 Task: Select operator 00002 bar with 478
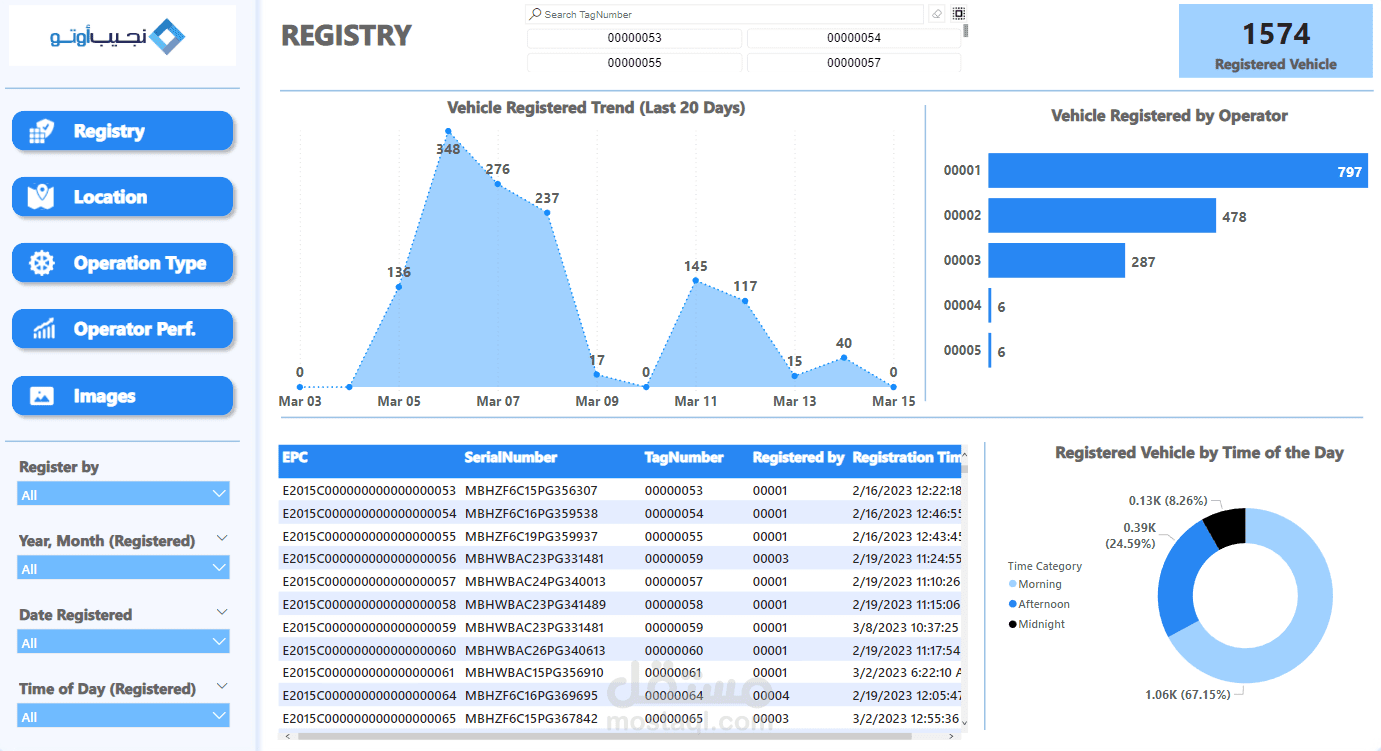[1102, 216]
